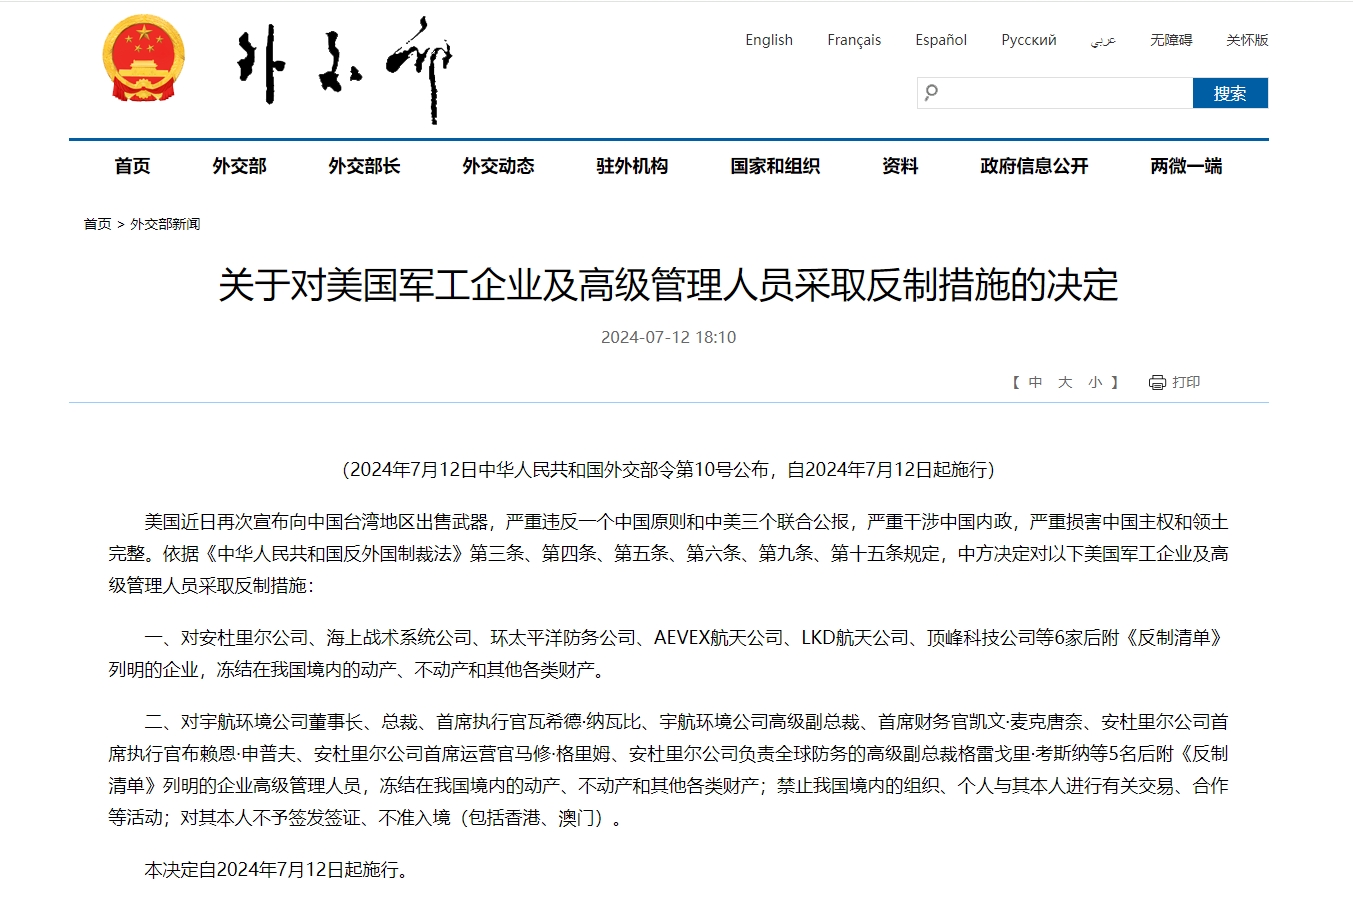Click the printer icon next to 打印

pyautogui.click(x=1157, y=382)
